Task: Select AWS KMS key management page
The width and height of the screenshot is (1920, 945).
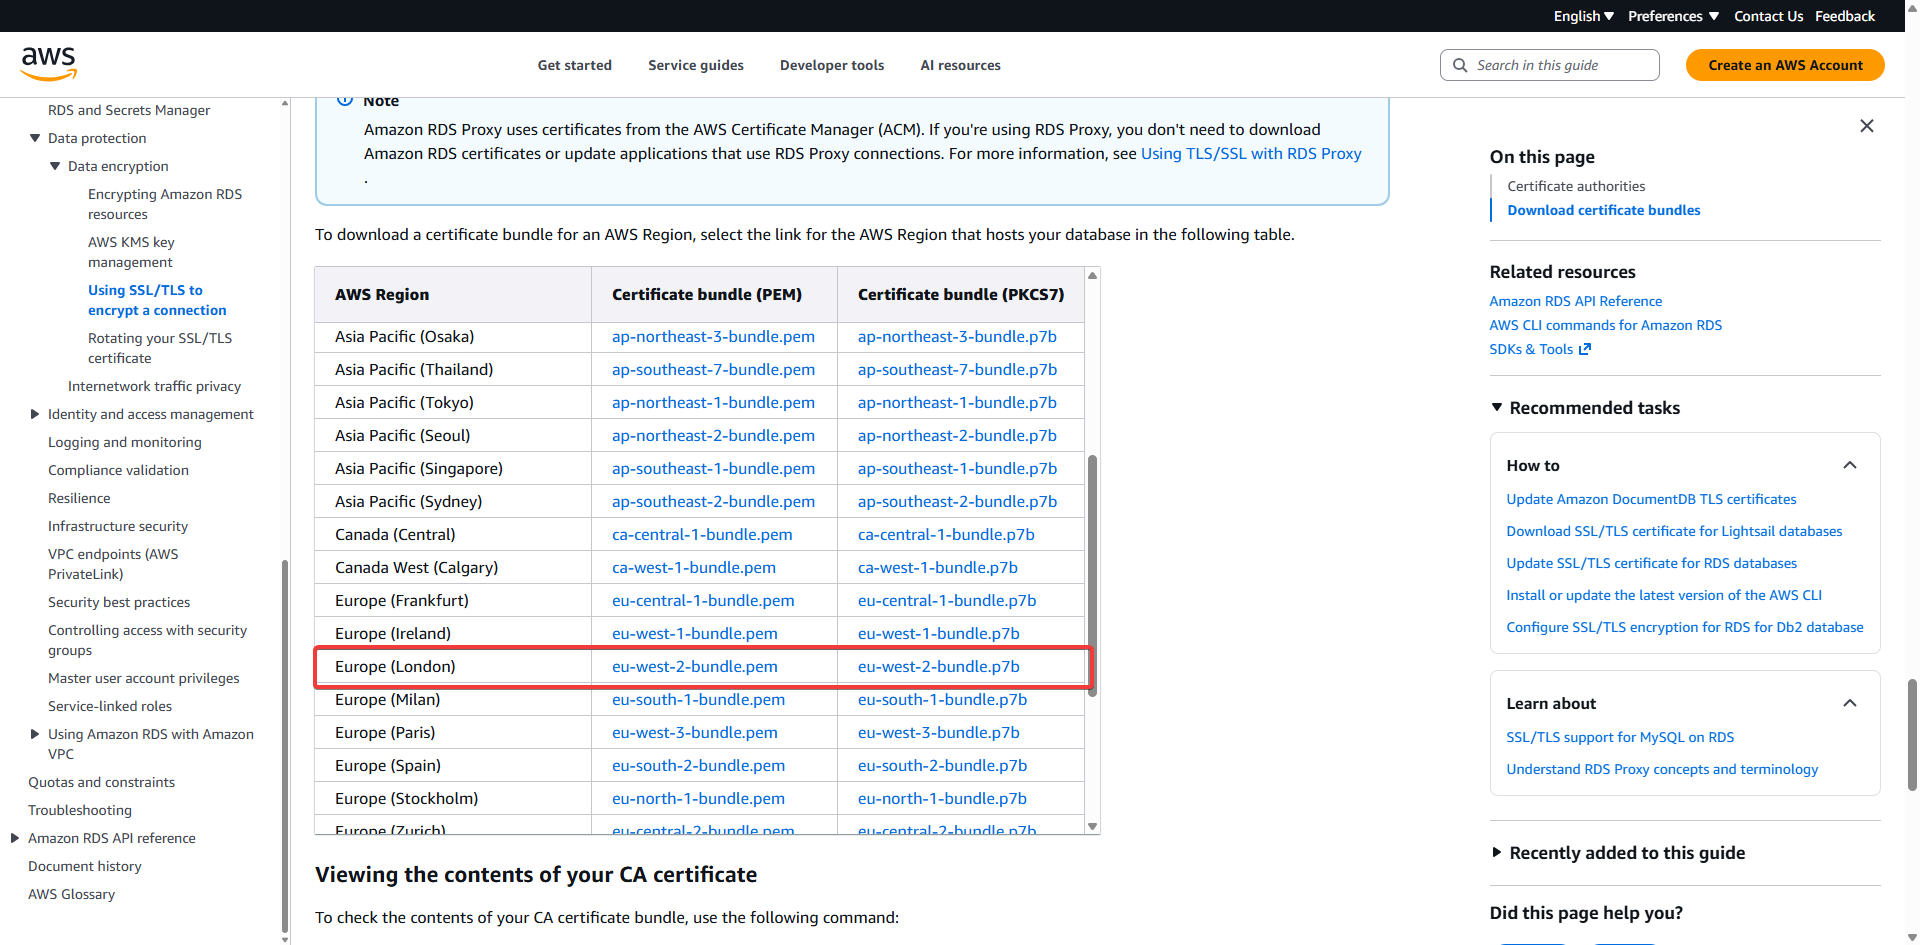Action: 131,252
